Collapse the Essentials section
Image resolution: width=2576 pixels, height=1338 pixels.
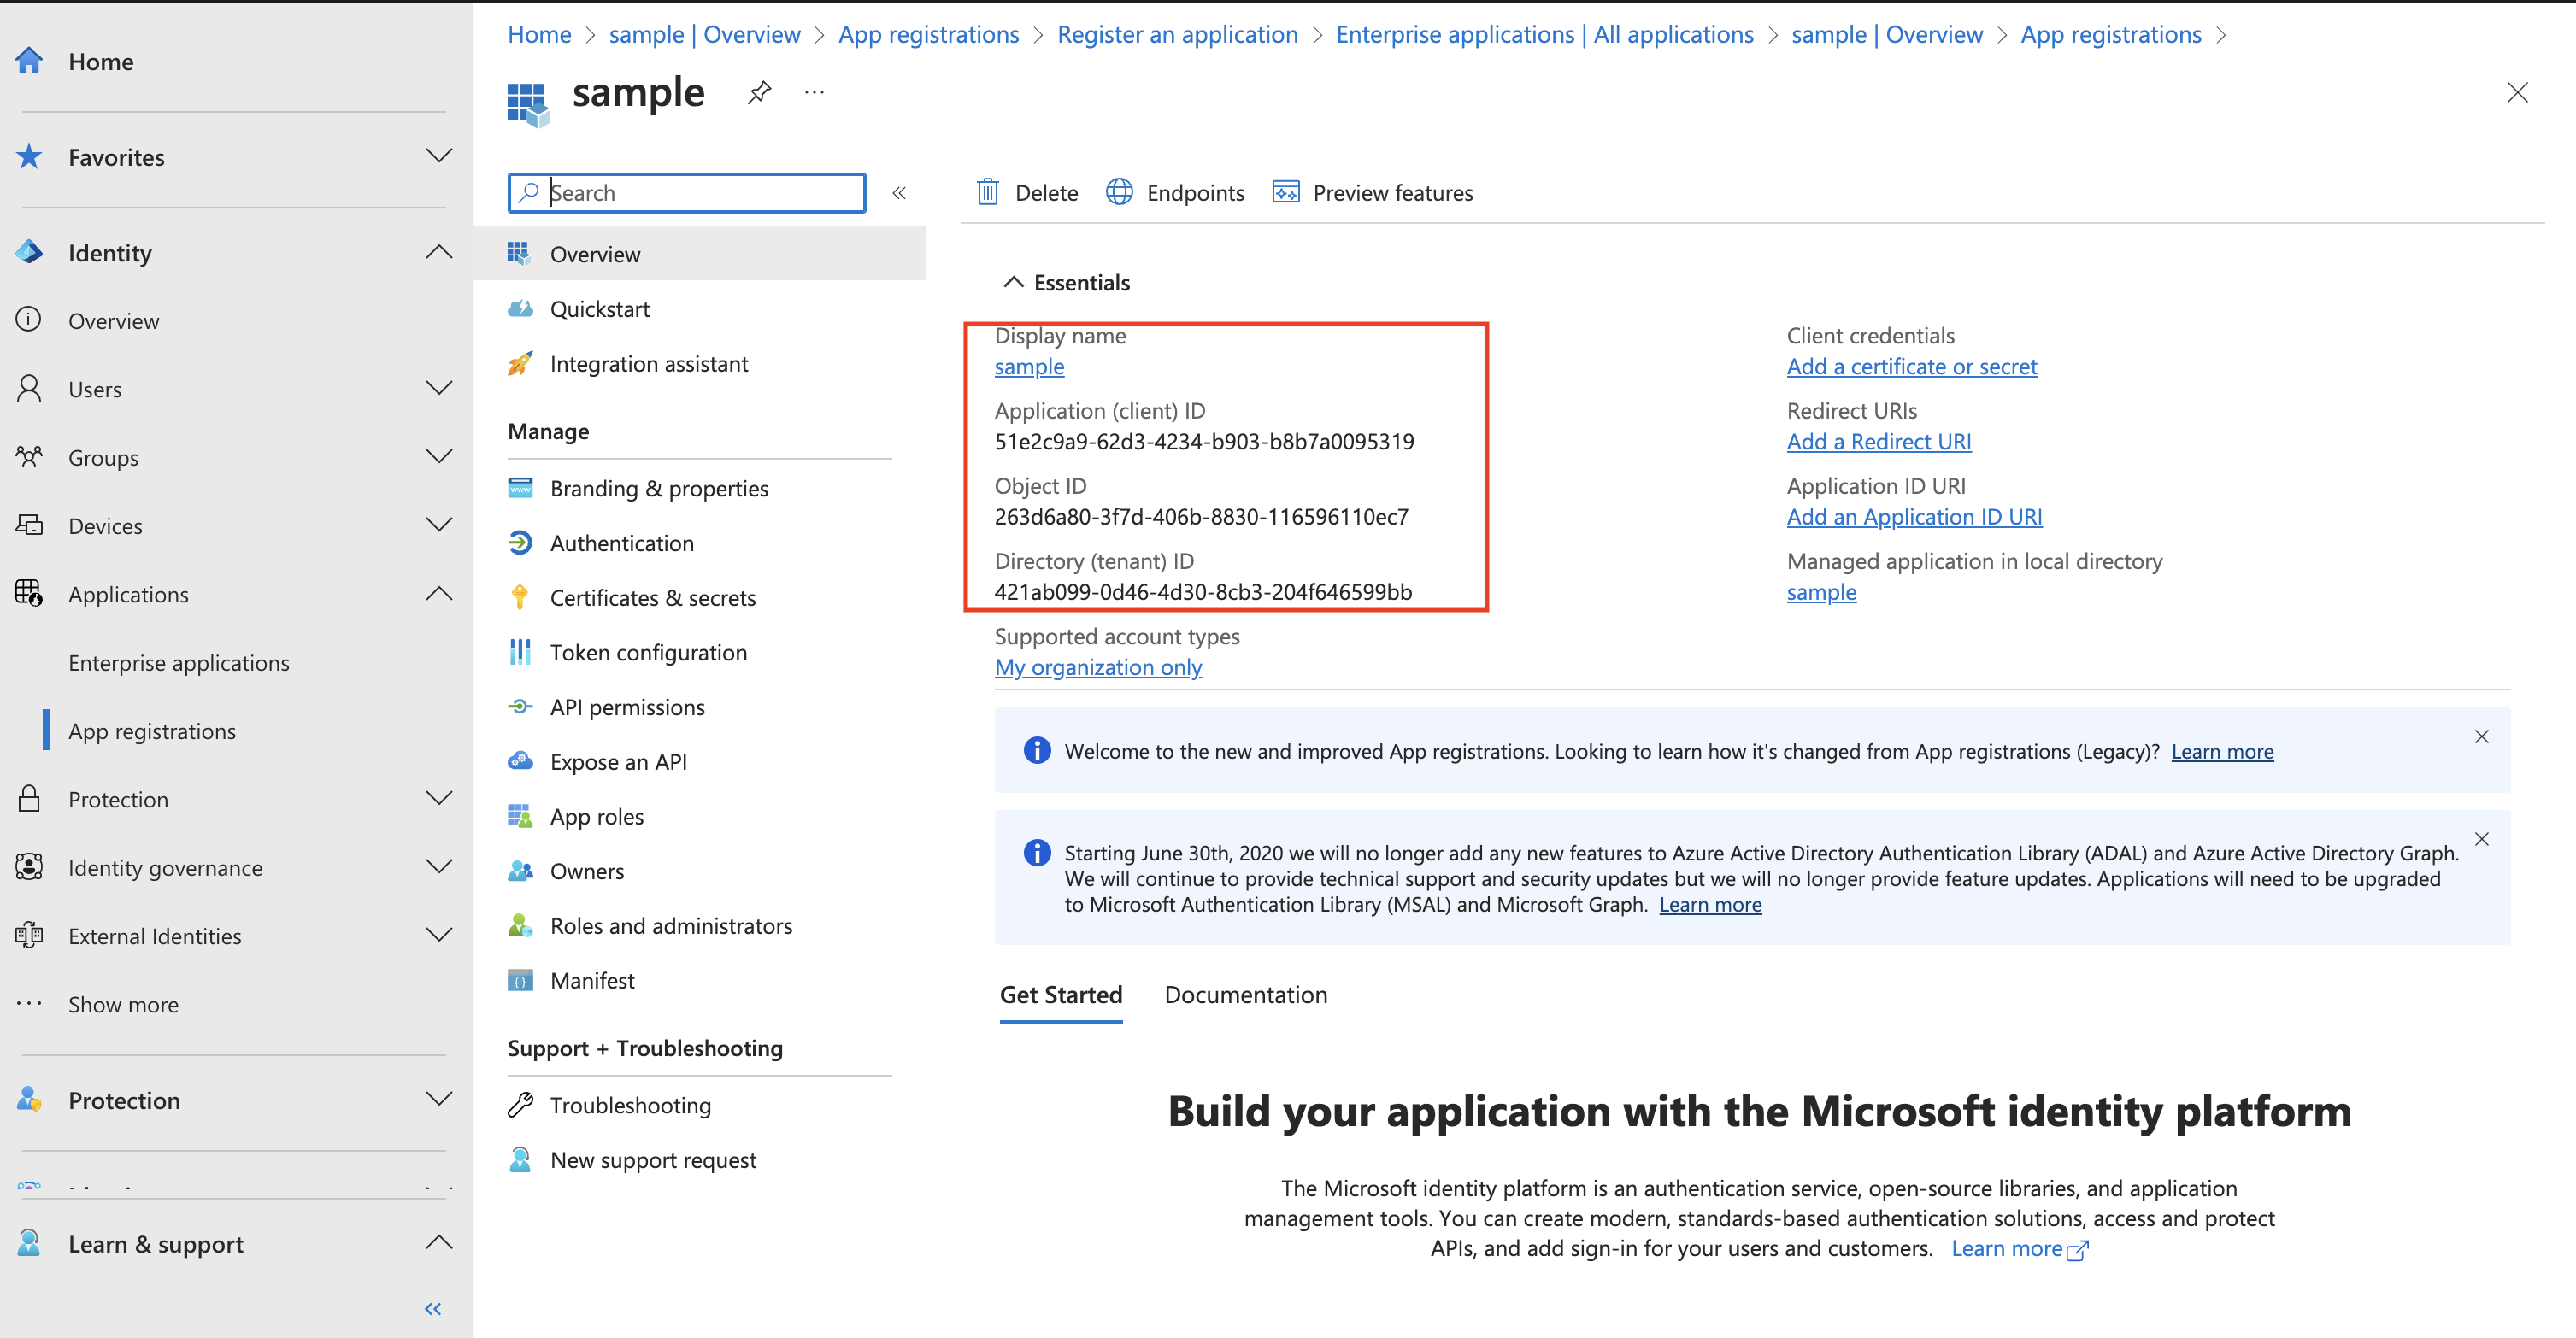tap(1013, 283)
